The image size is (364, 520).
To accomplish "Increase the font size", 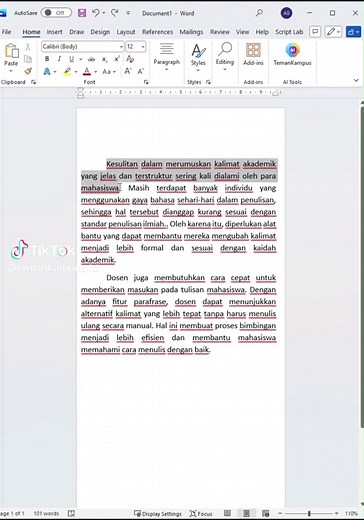I will point(128,71).
